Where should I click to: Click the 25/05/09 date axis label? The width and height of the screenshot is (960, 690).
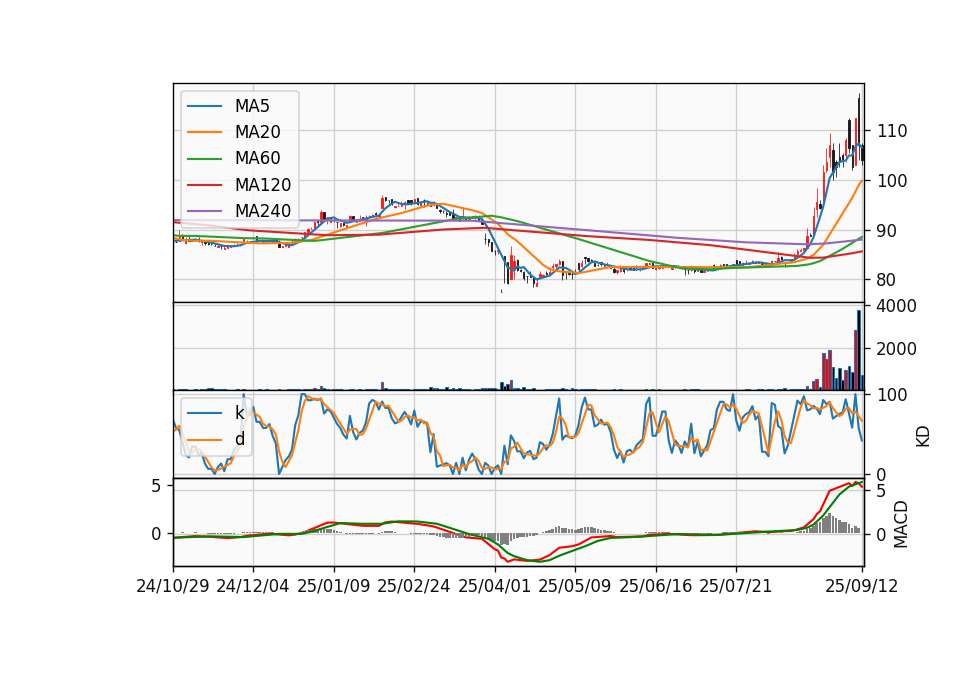pyautogui.click(x=574, y=587)
